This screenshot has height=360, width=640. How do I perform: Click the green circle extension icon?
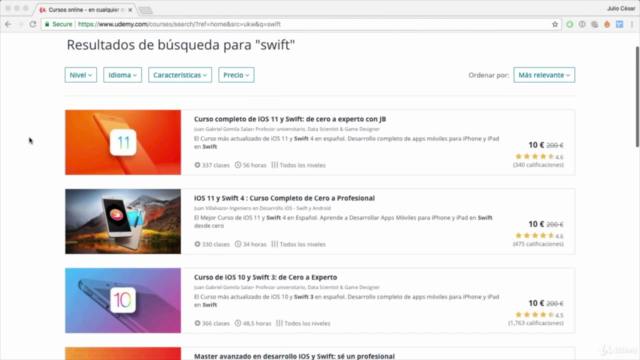pos(570,24)
